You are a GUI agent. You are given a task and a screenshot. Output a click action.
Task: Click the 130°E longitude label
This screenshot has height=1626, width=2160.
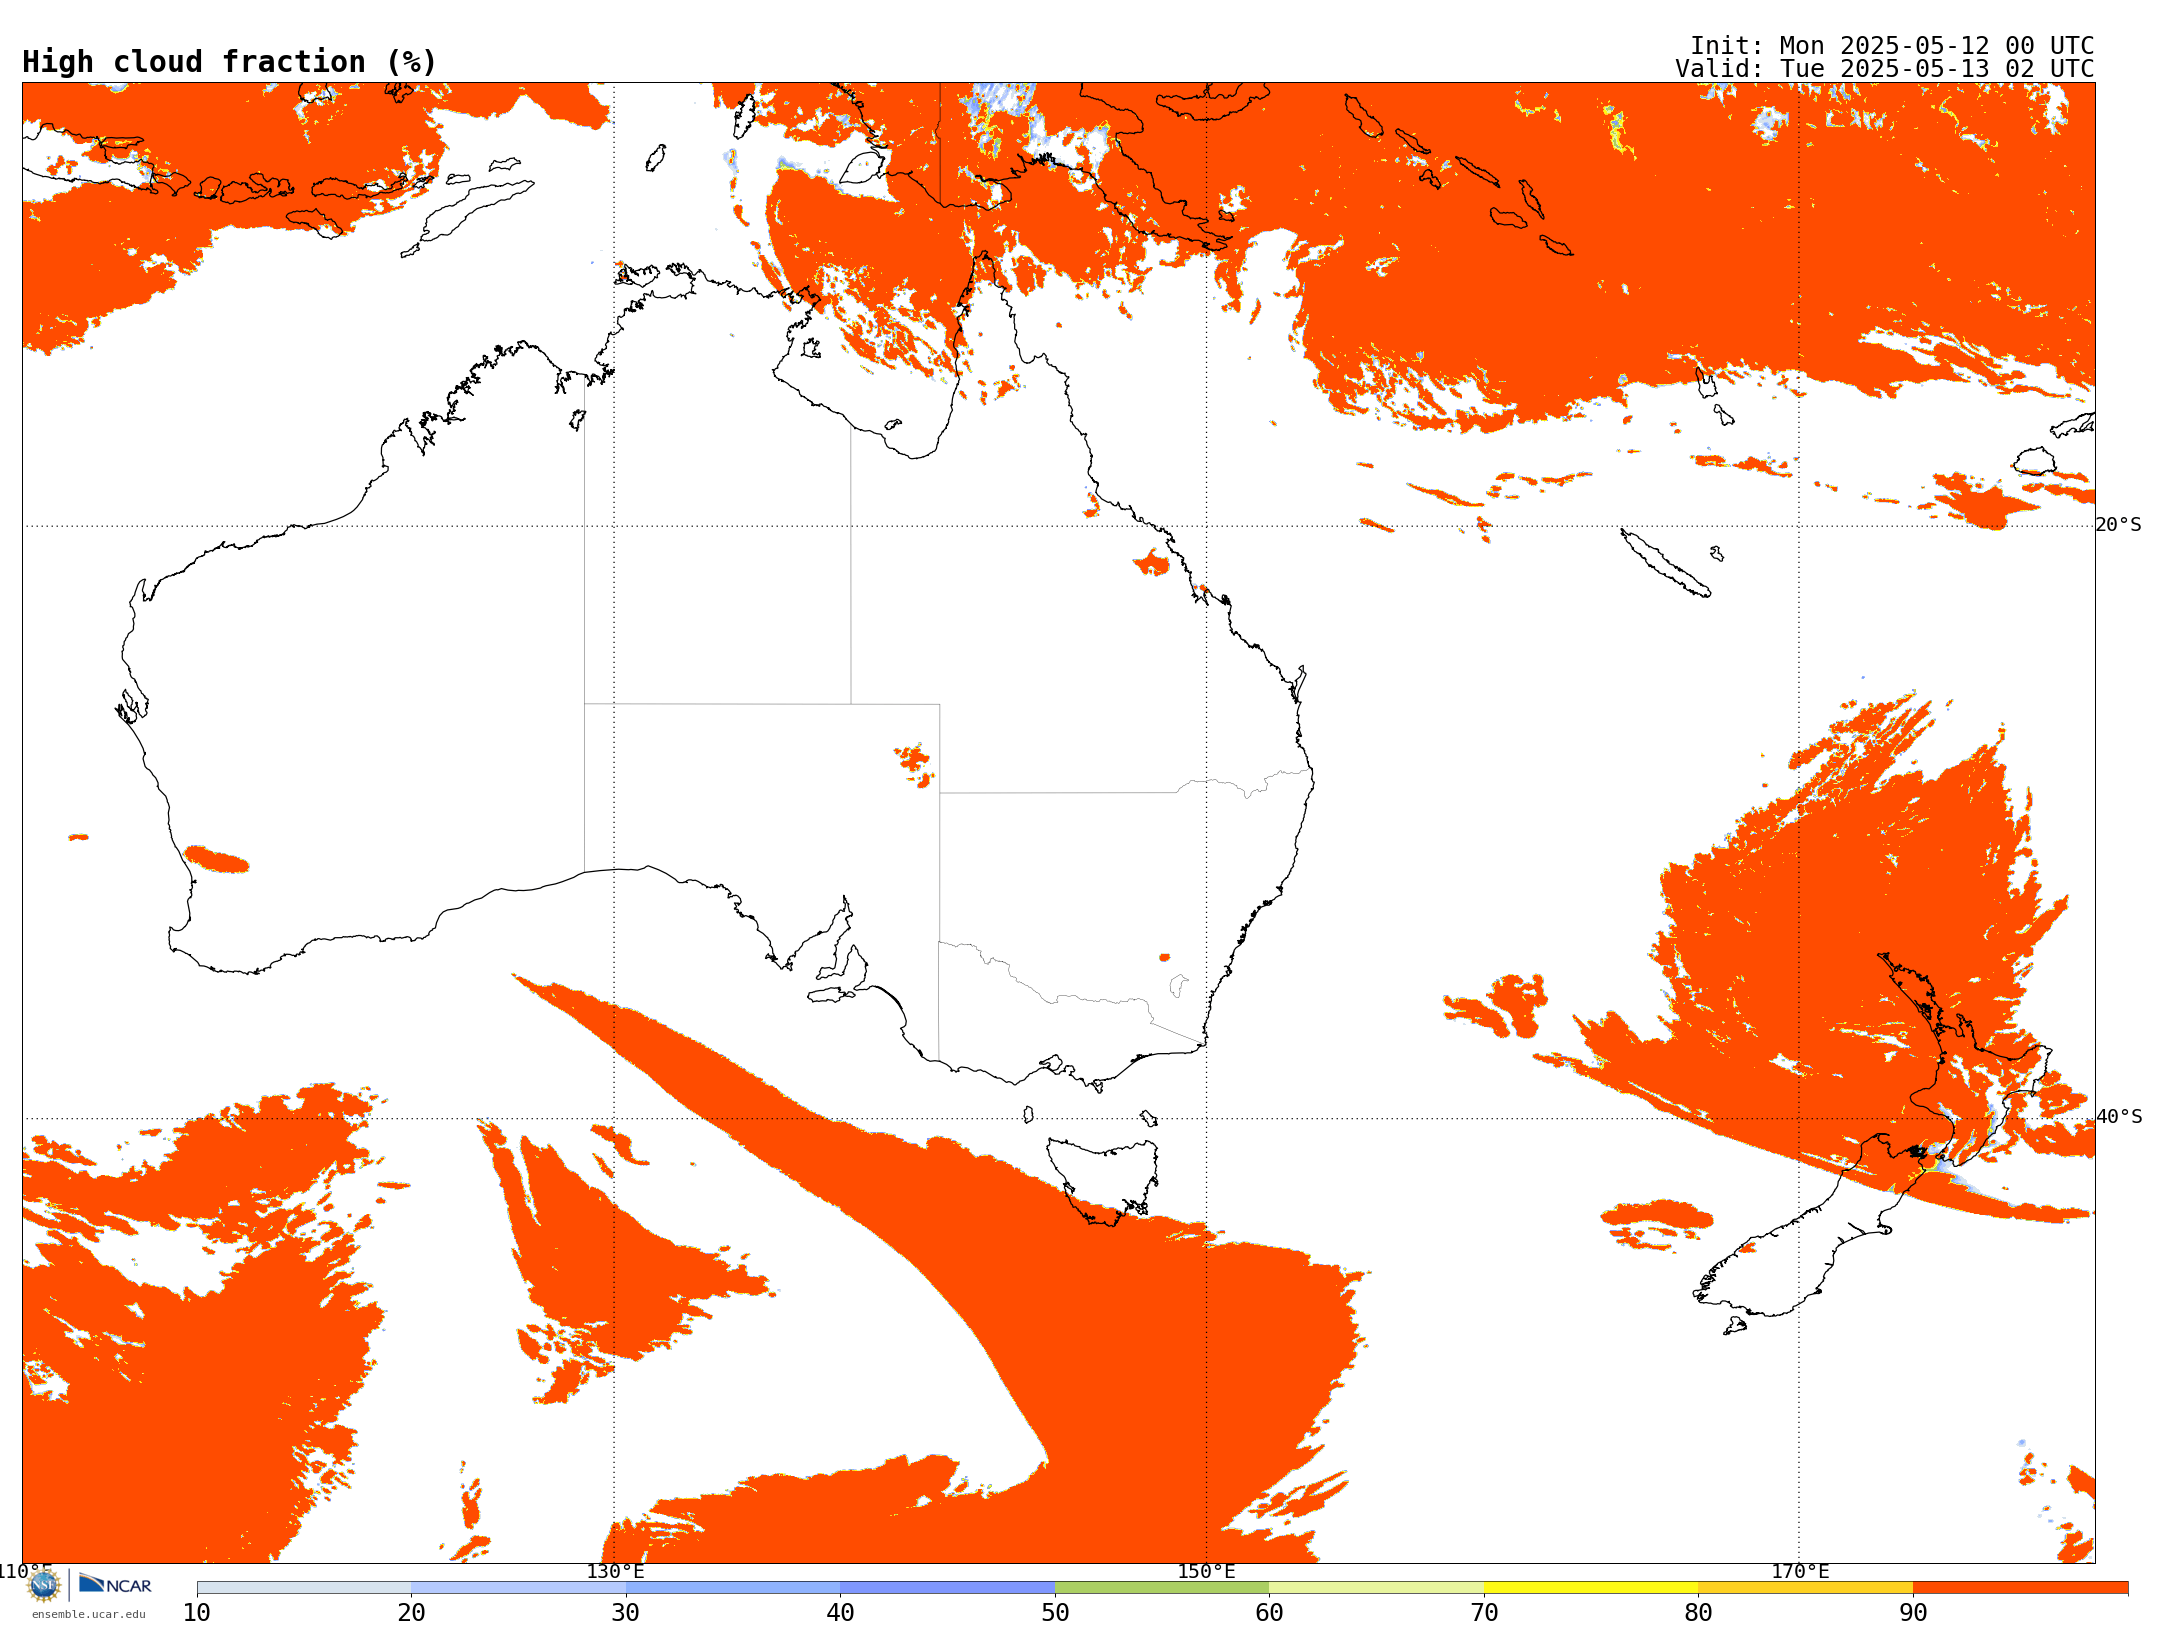click(615, 1571)
